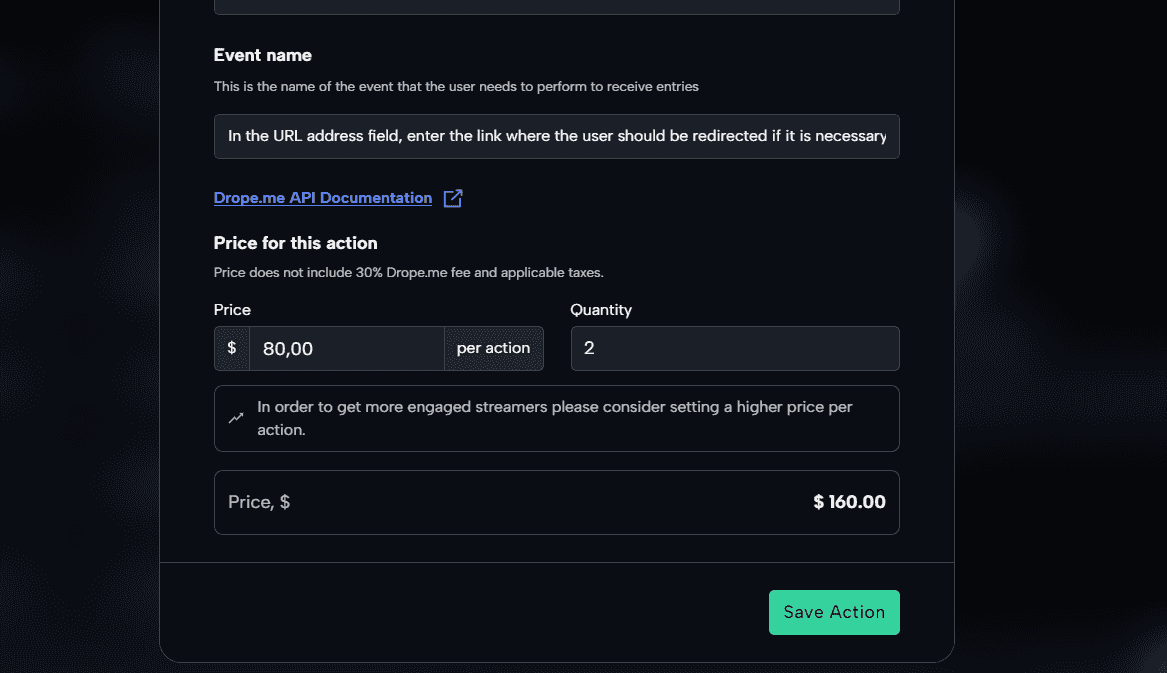Screen dimensions: 1167x673
Task: Save the action with the green button
Action: [834, 612]
